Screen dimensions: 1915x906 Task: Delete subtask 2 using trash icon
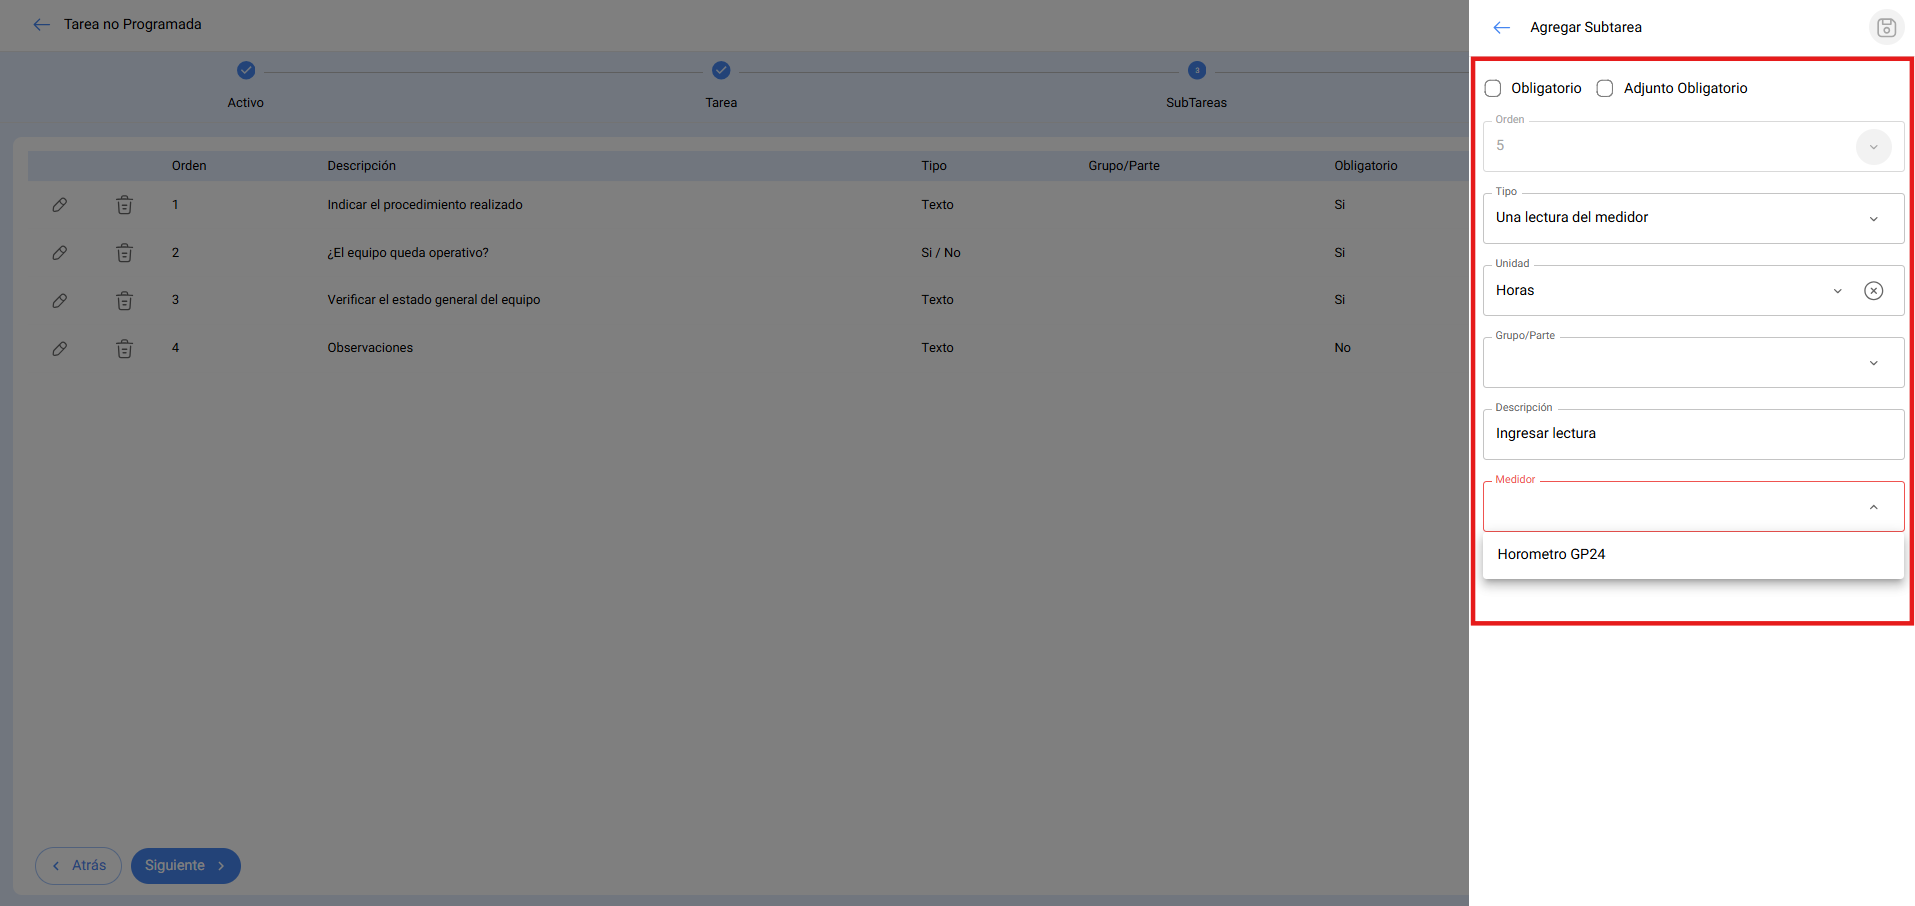pos(124,253)
